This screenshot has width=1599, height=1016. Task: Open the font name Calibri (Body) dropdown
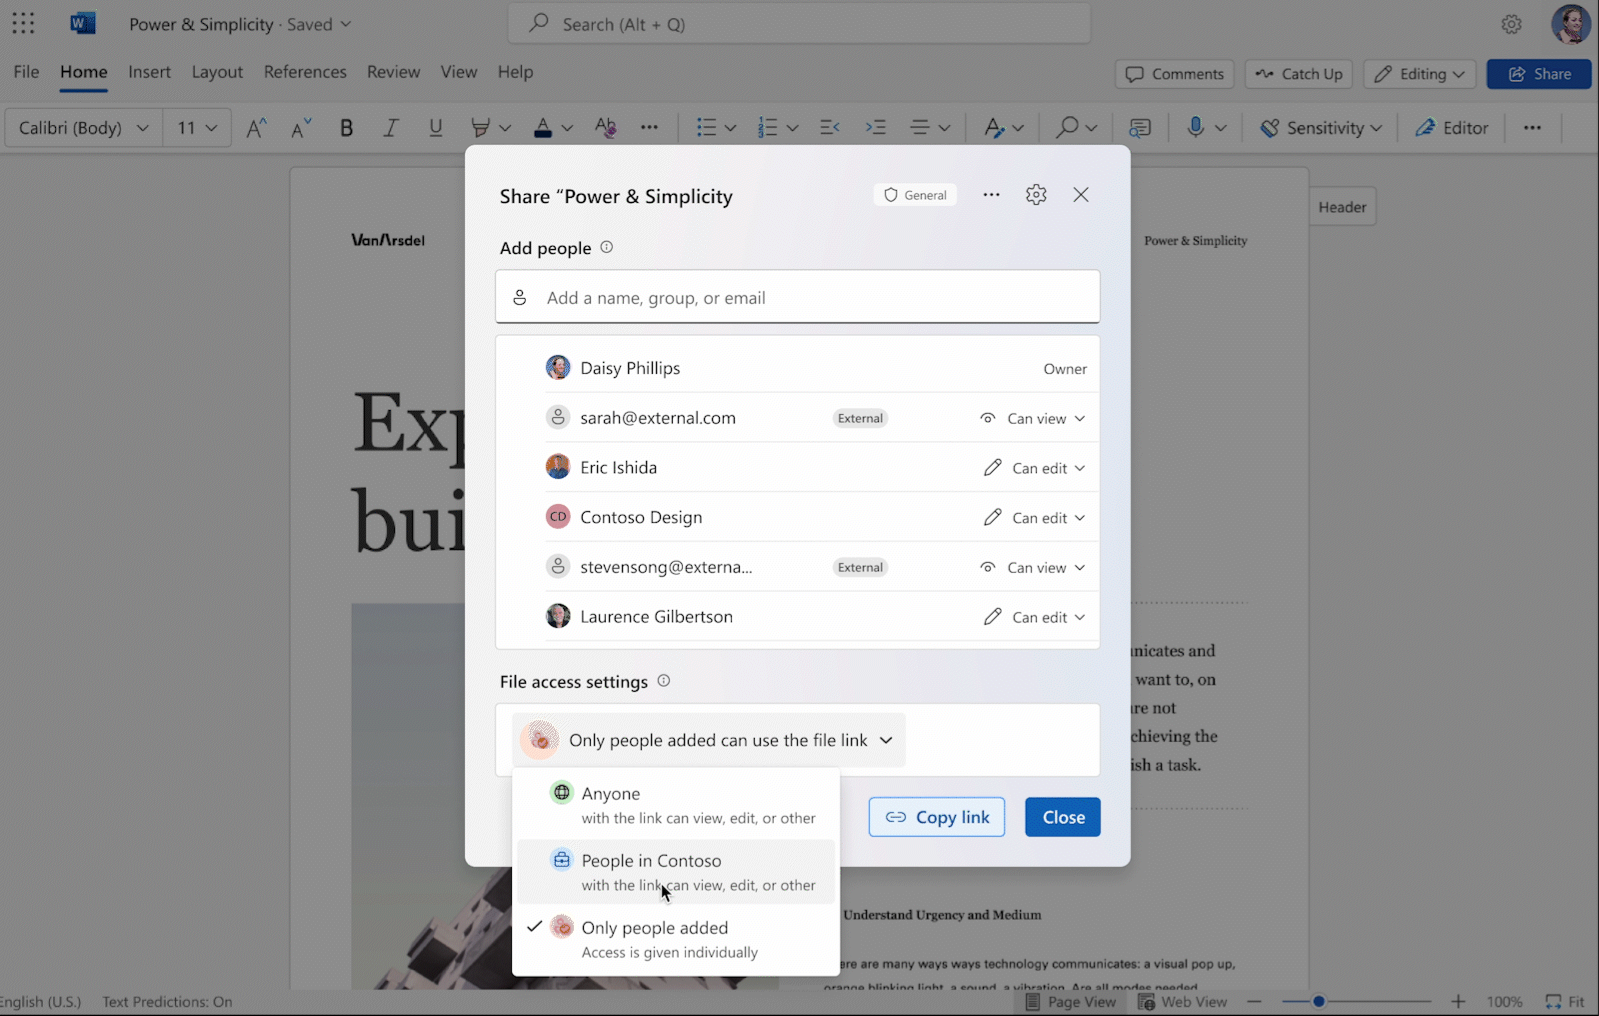(x=84, y=128)
